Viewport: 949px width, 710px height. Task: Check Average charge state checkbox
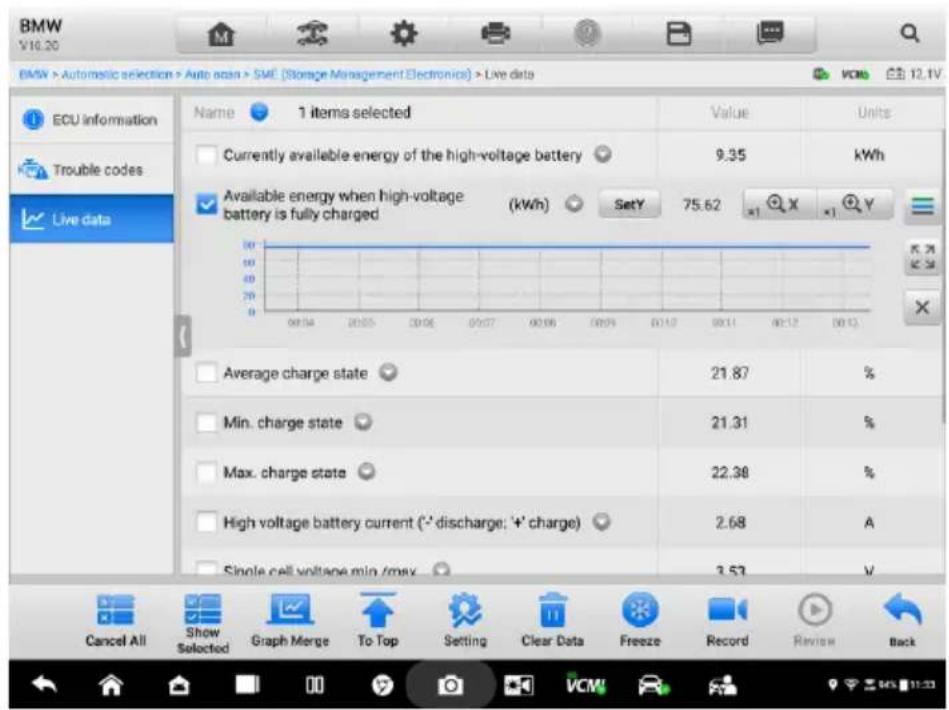click(206, 373)
